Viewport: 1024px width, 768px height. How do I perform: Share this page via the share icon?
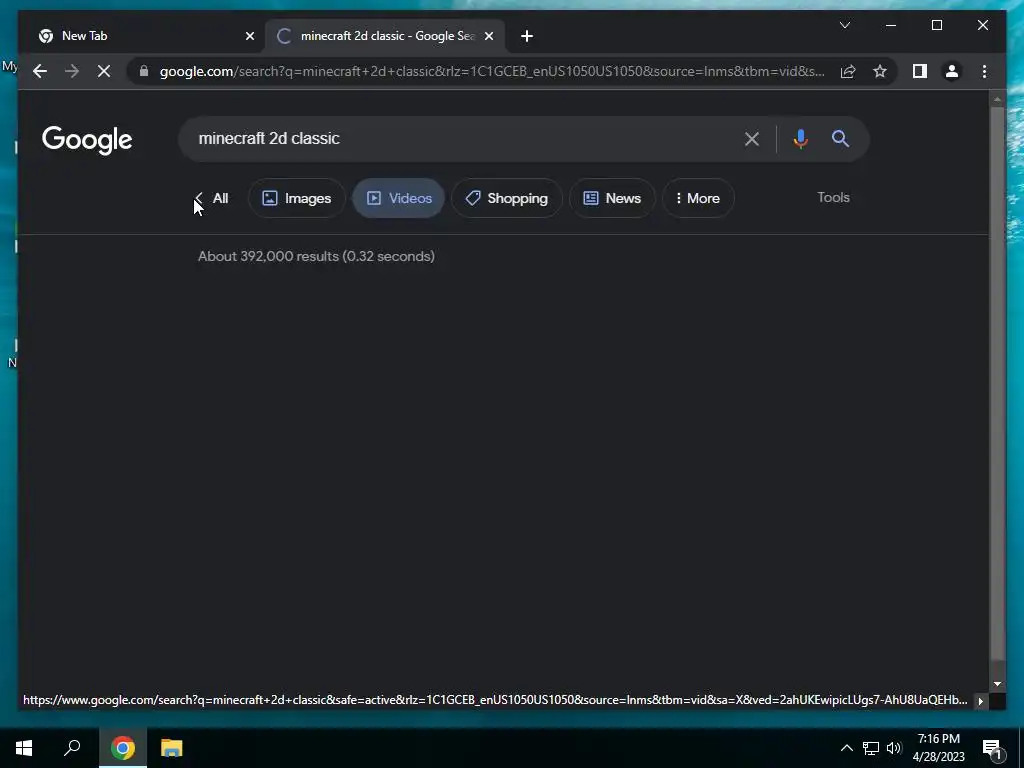click(x=848, y=71)
